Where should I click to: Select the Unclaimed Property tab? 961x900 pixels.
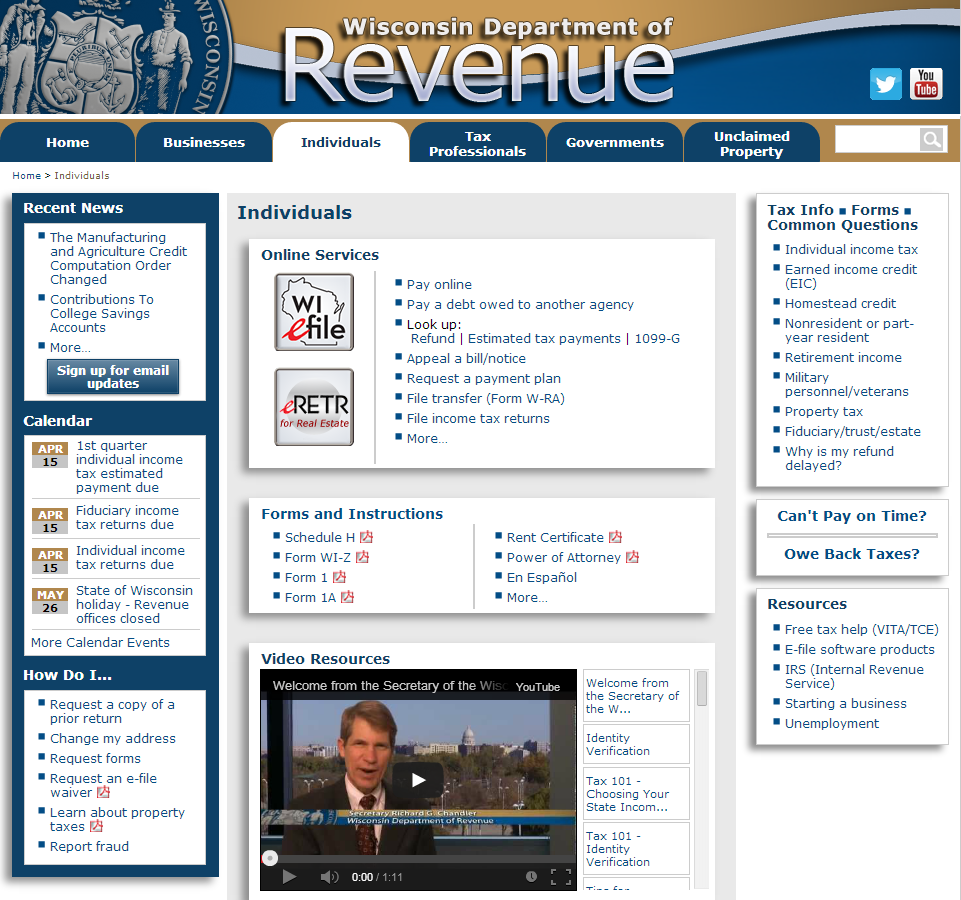pos(751,143)
